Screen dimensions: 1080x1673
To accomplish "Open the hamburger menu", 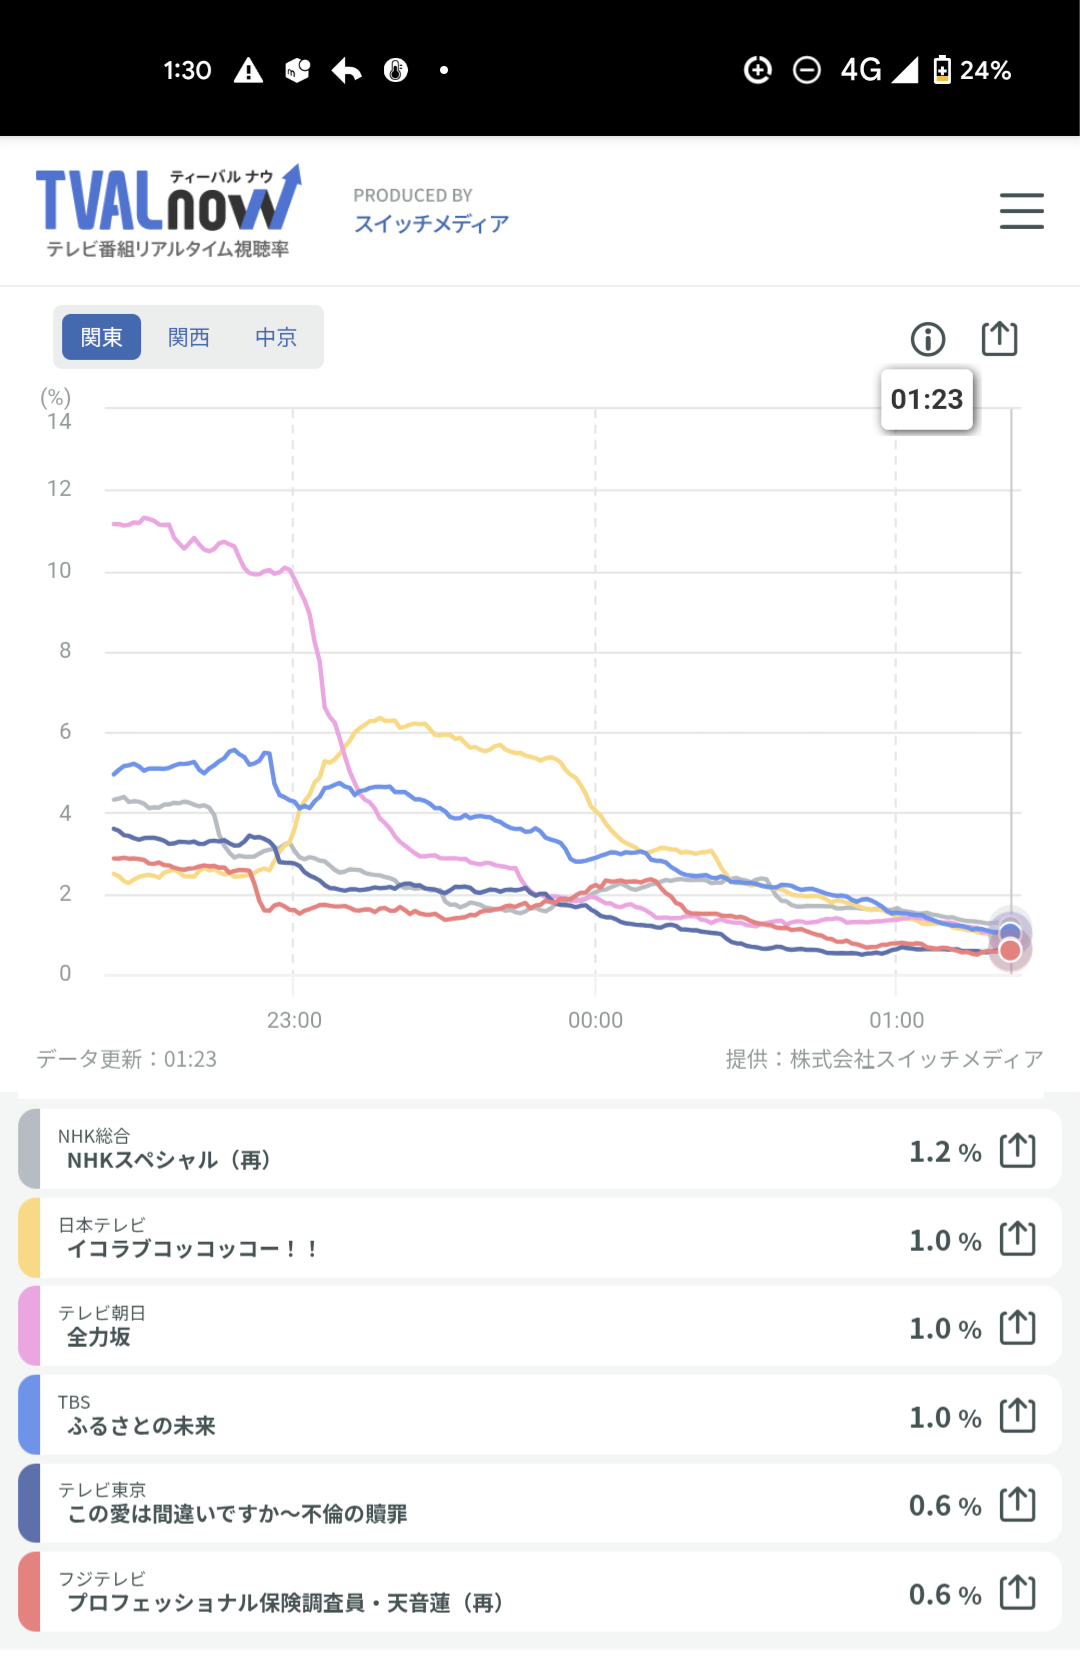I will point(1021,211).
